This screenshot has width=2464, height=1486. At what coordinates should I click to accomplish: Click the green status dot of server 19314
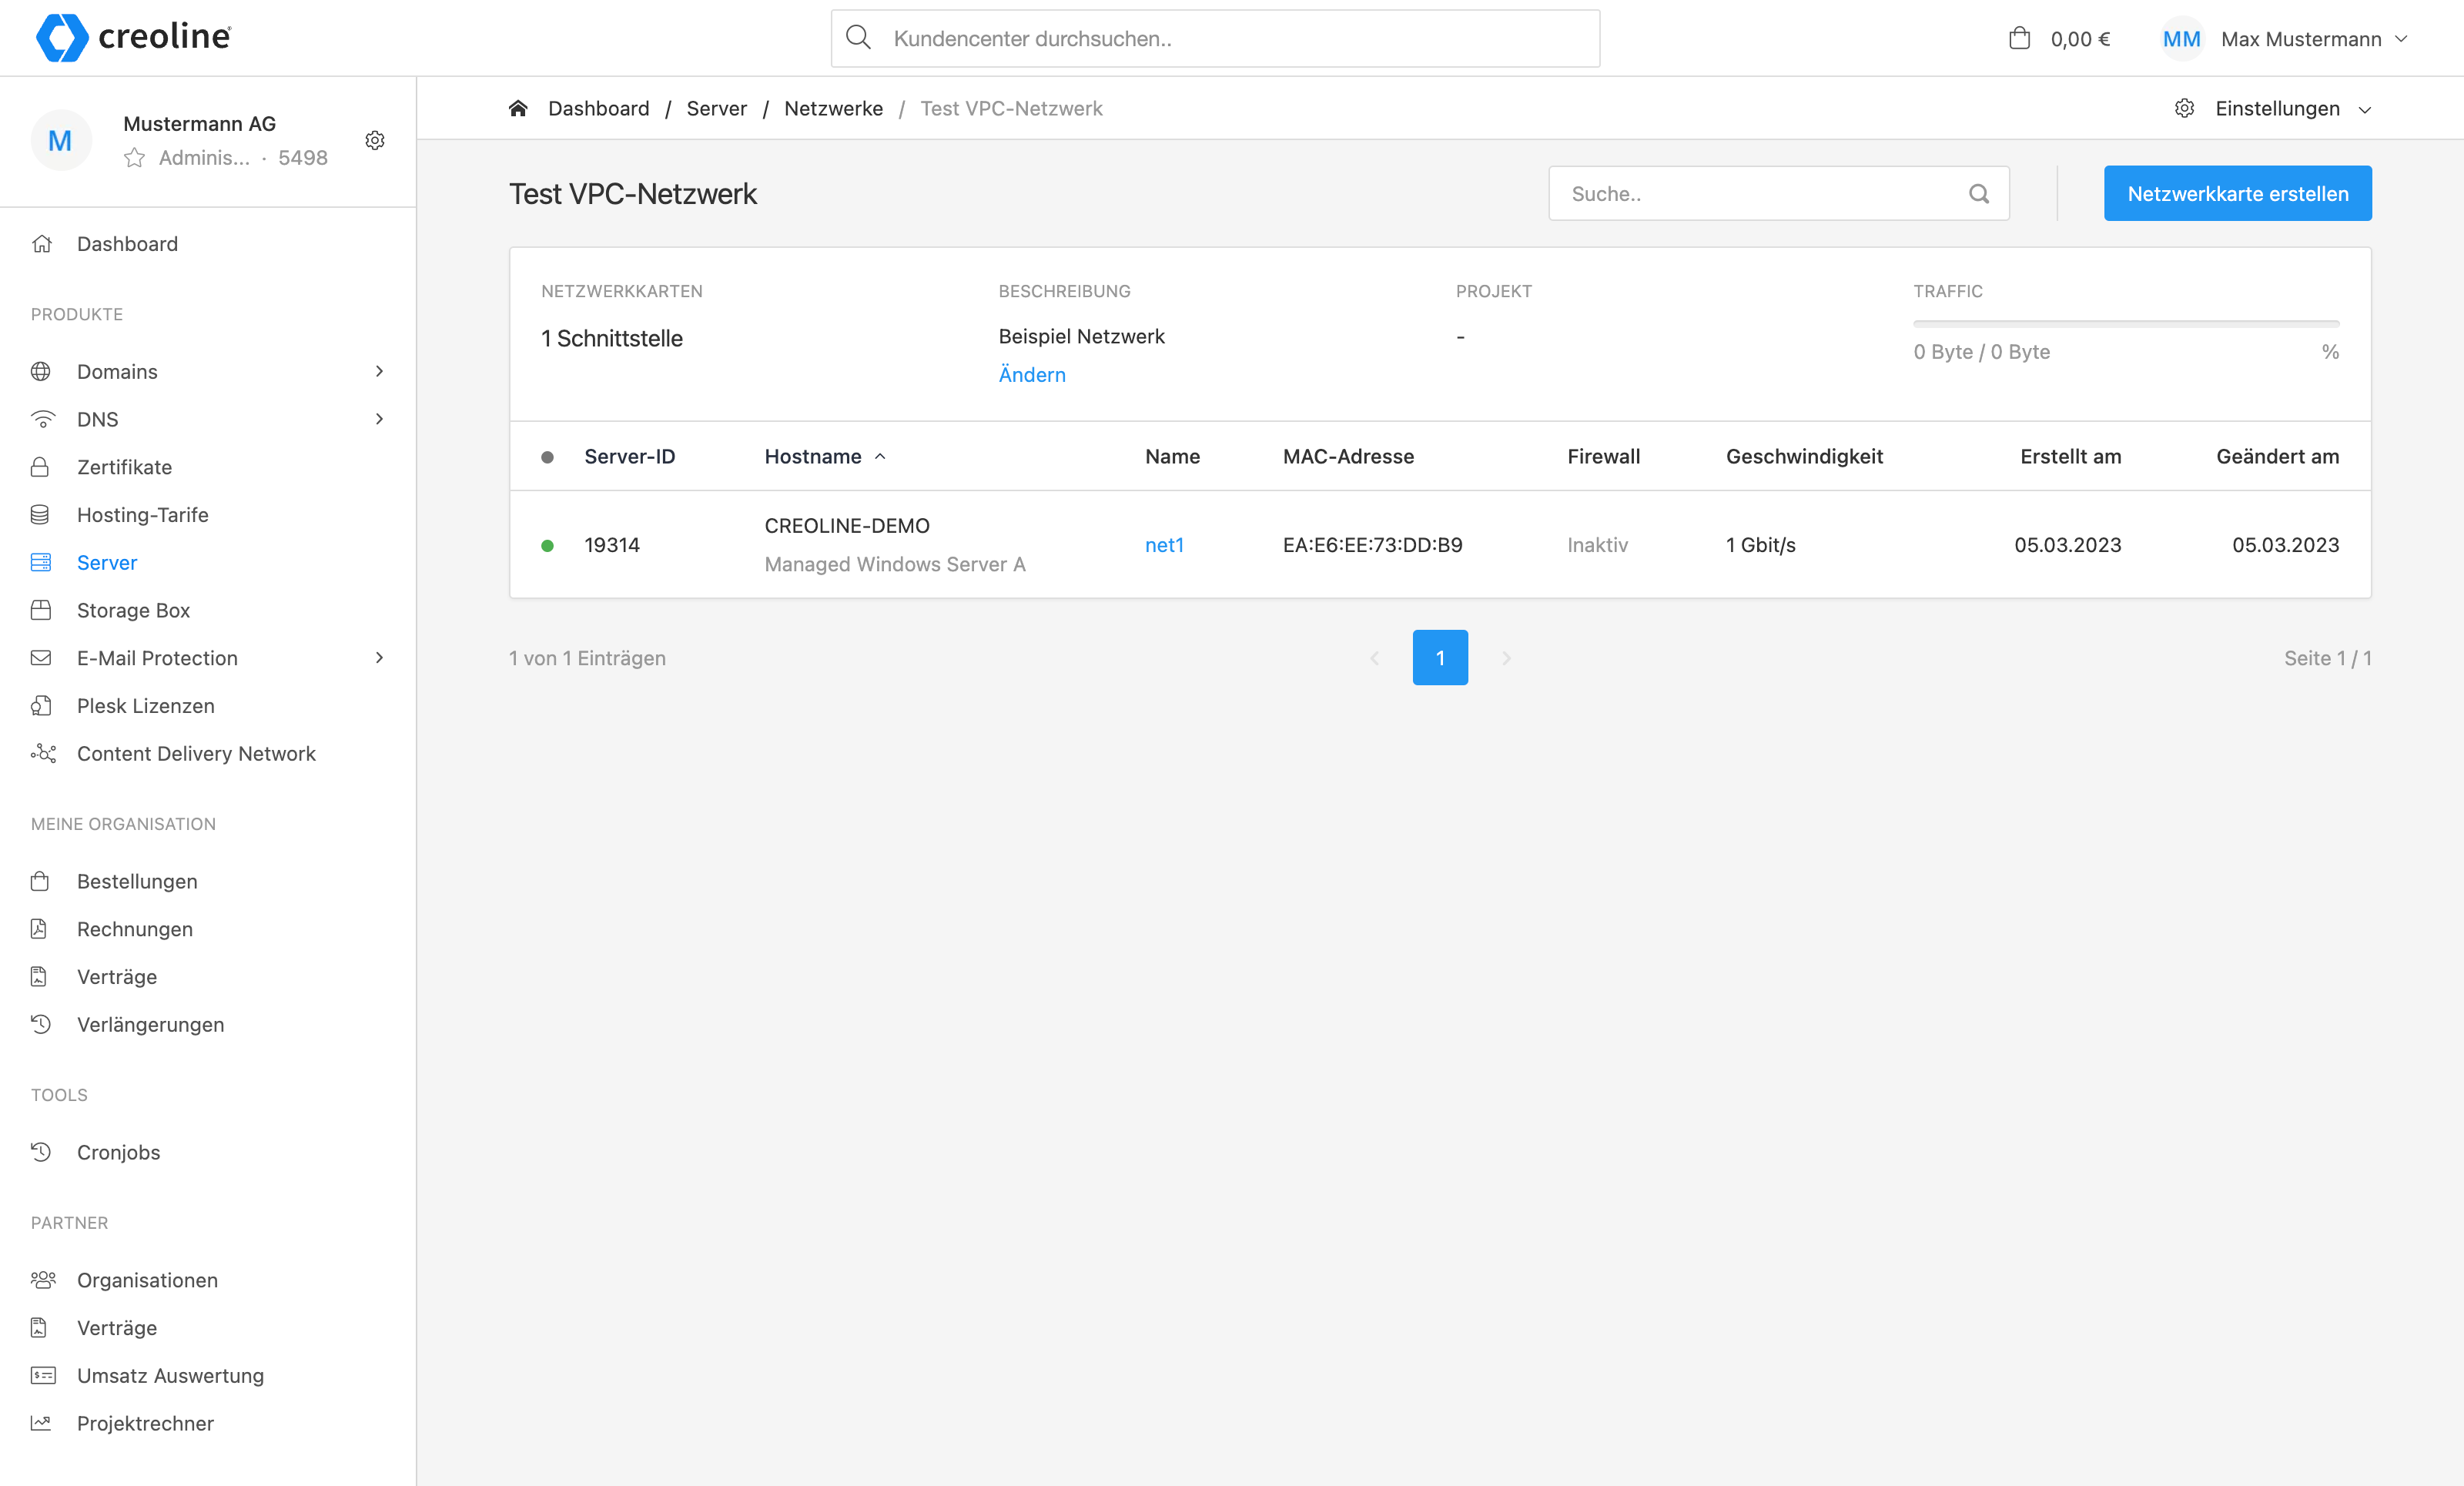[547, 546]
